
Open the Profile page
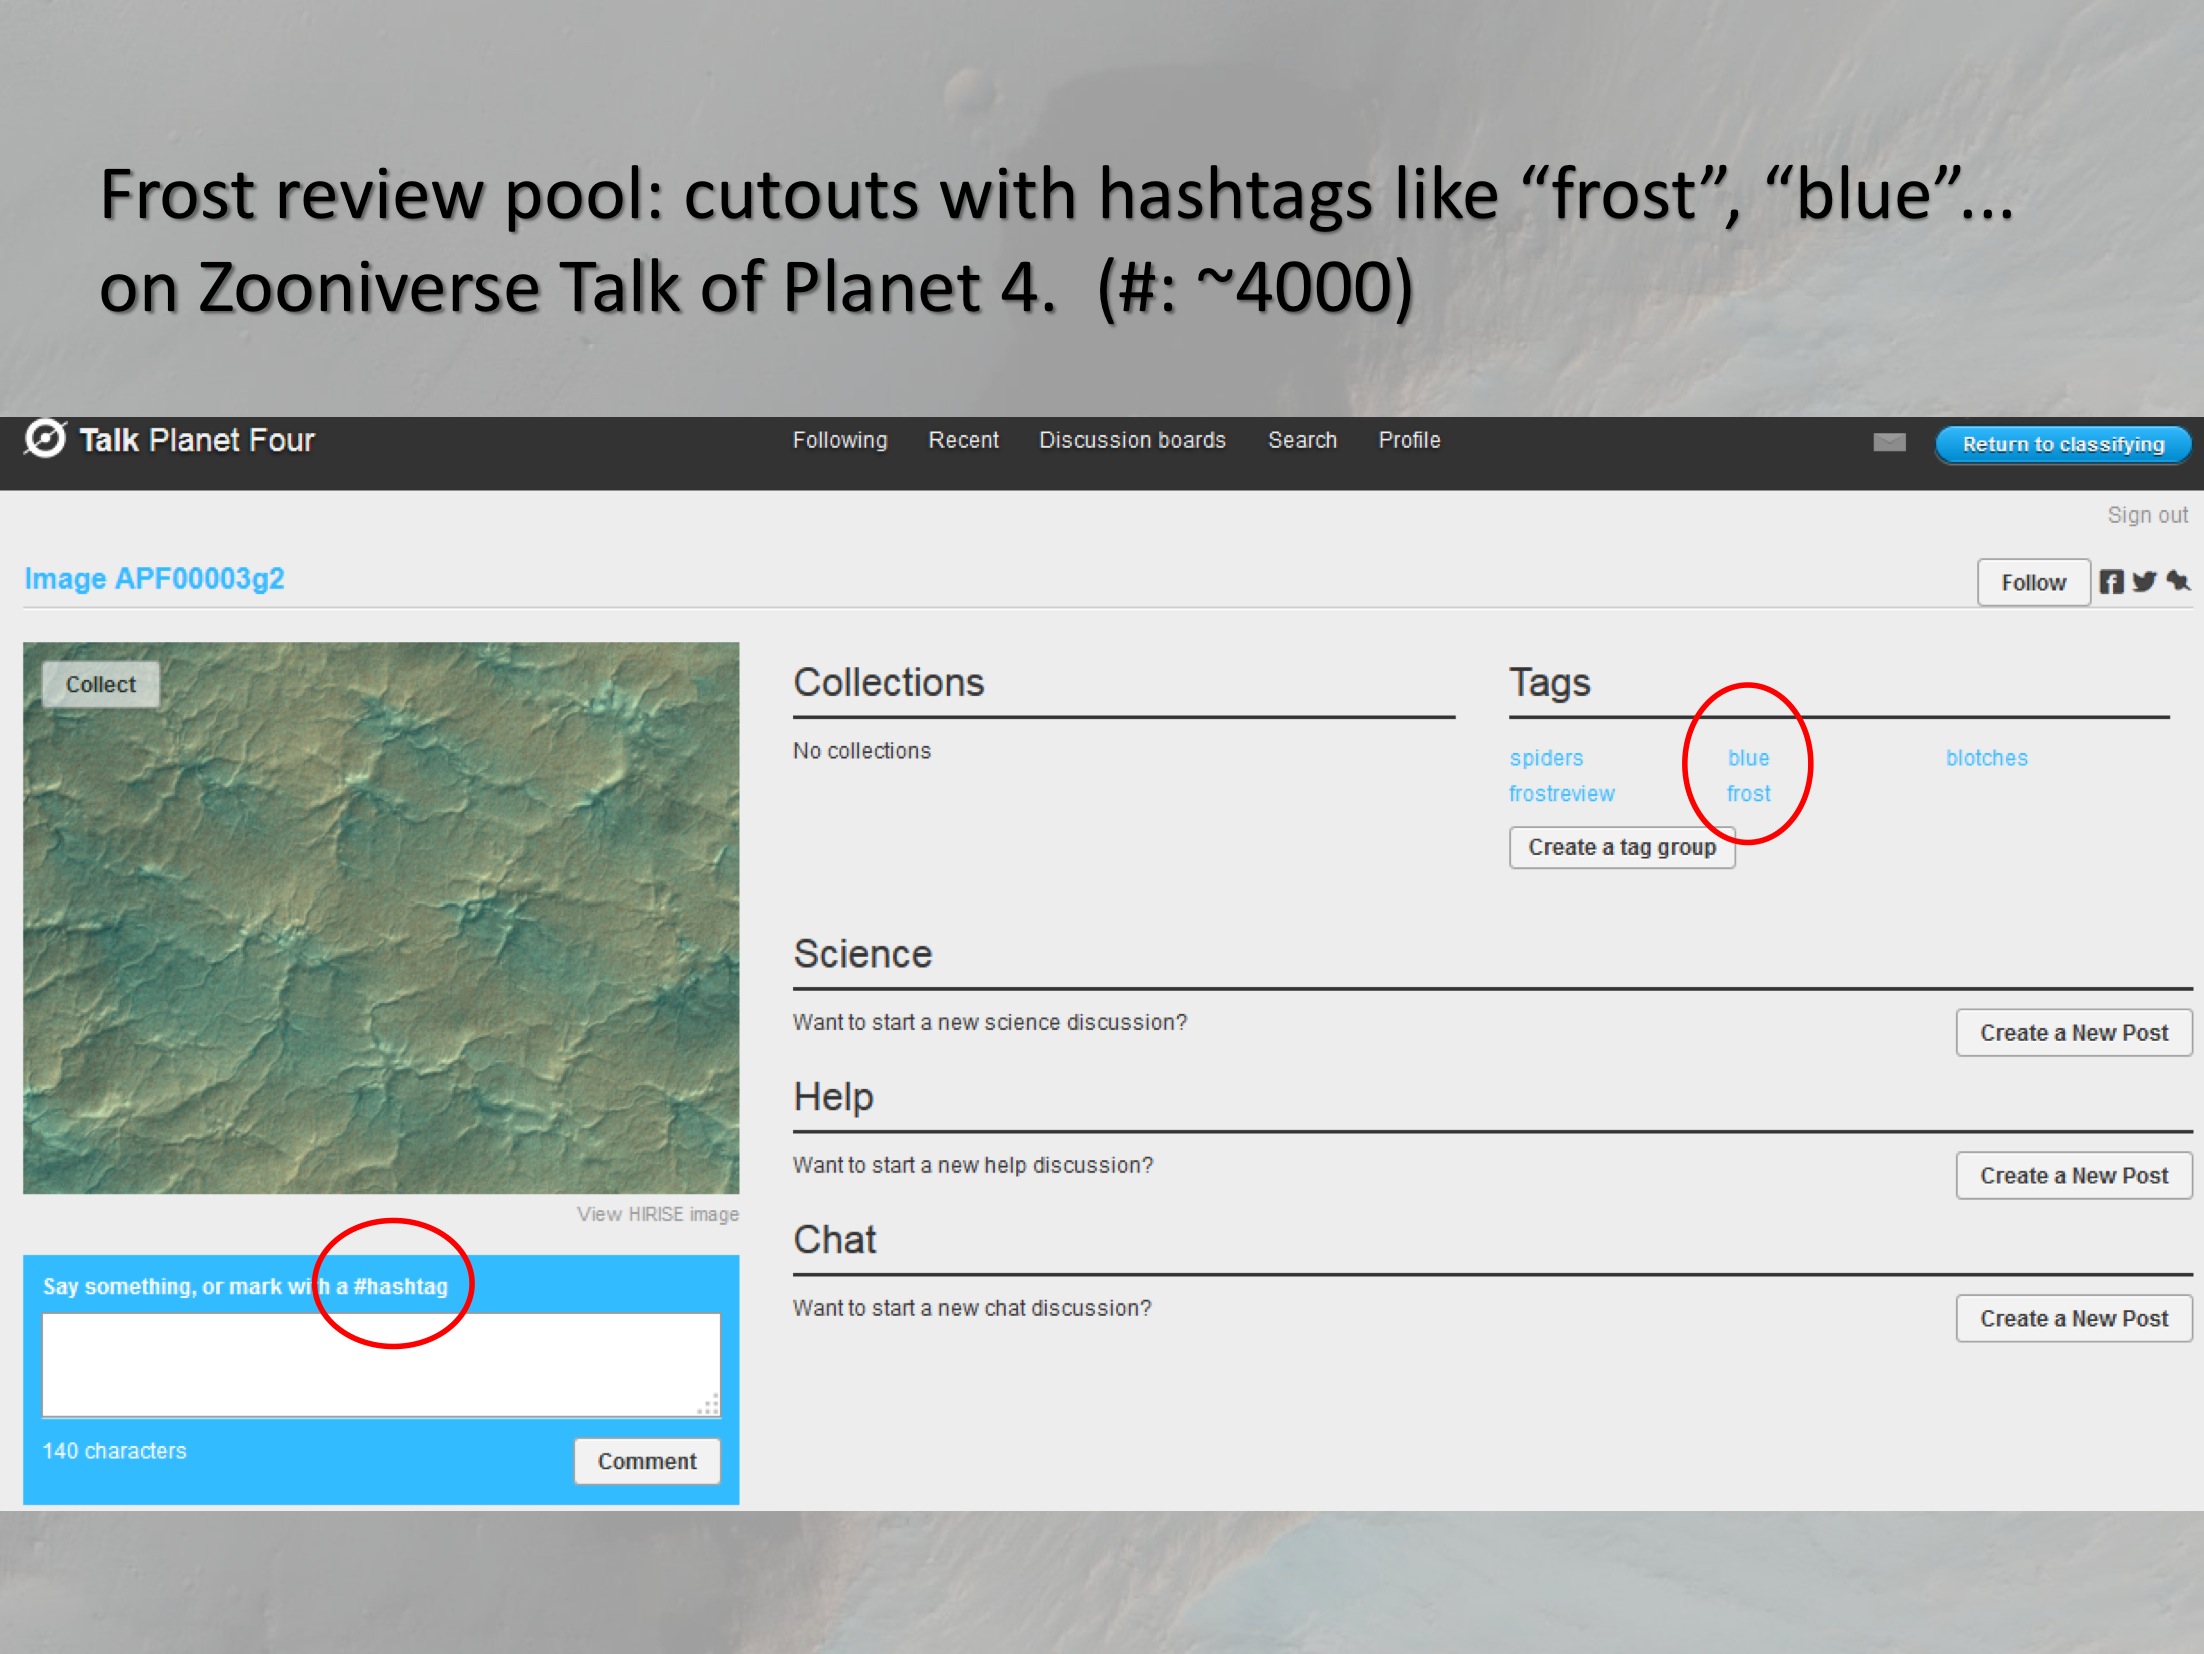tap(1409, 440)
